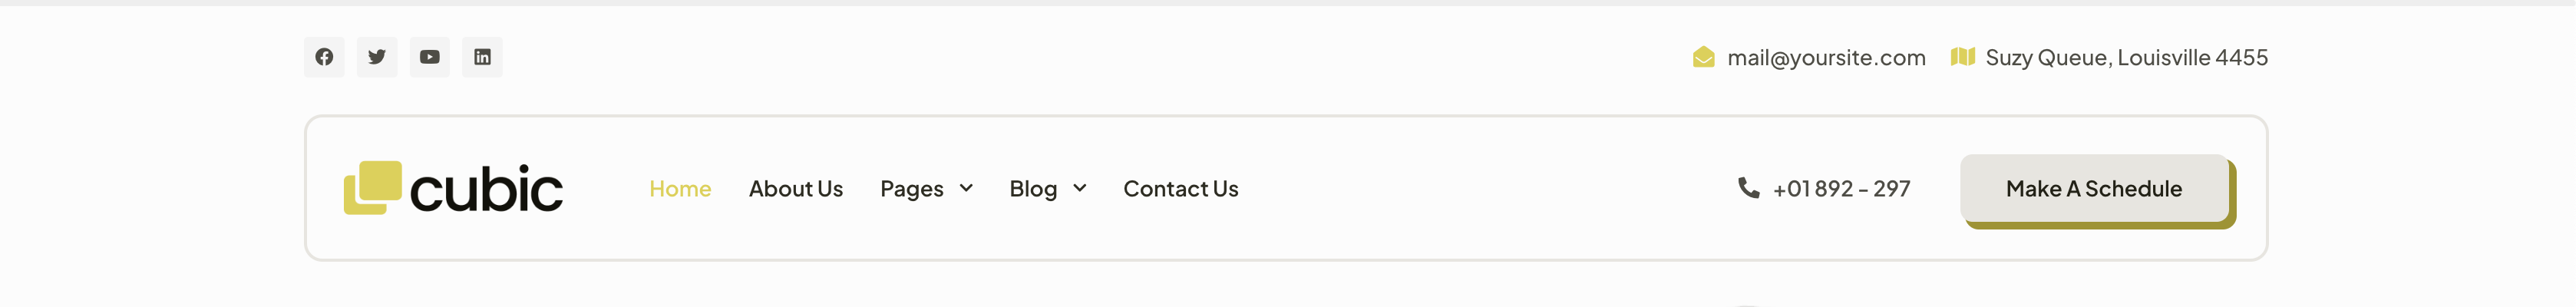The width and height of the screenshot is (2576, 307).
Task: Click the +01 892 - 297 phone number
Action: point(1841,189)
